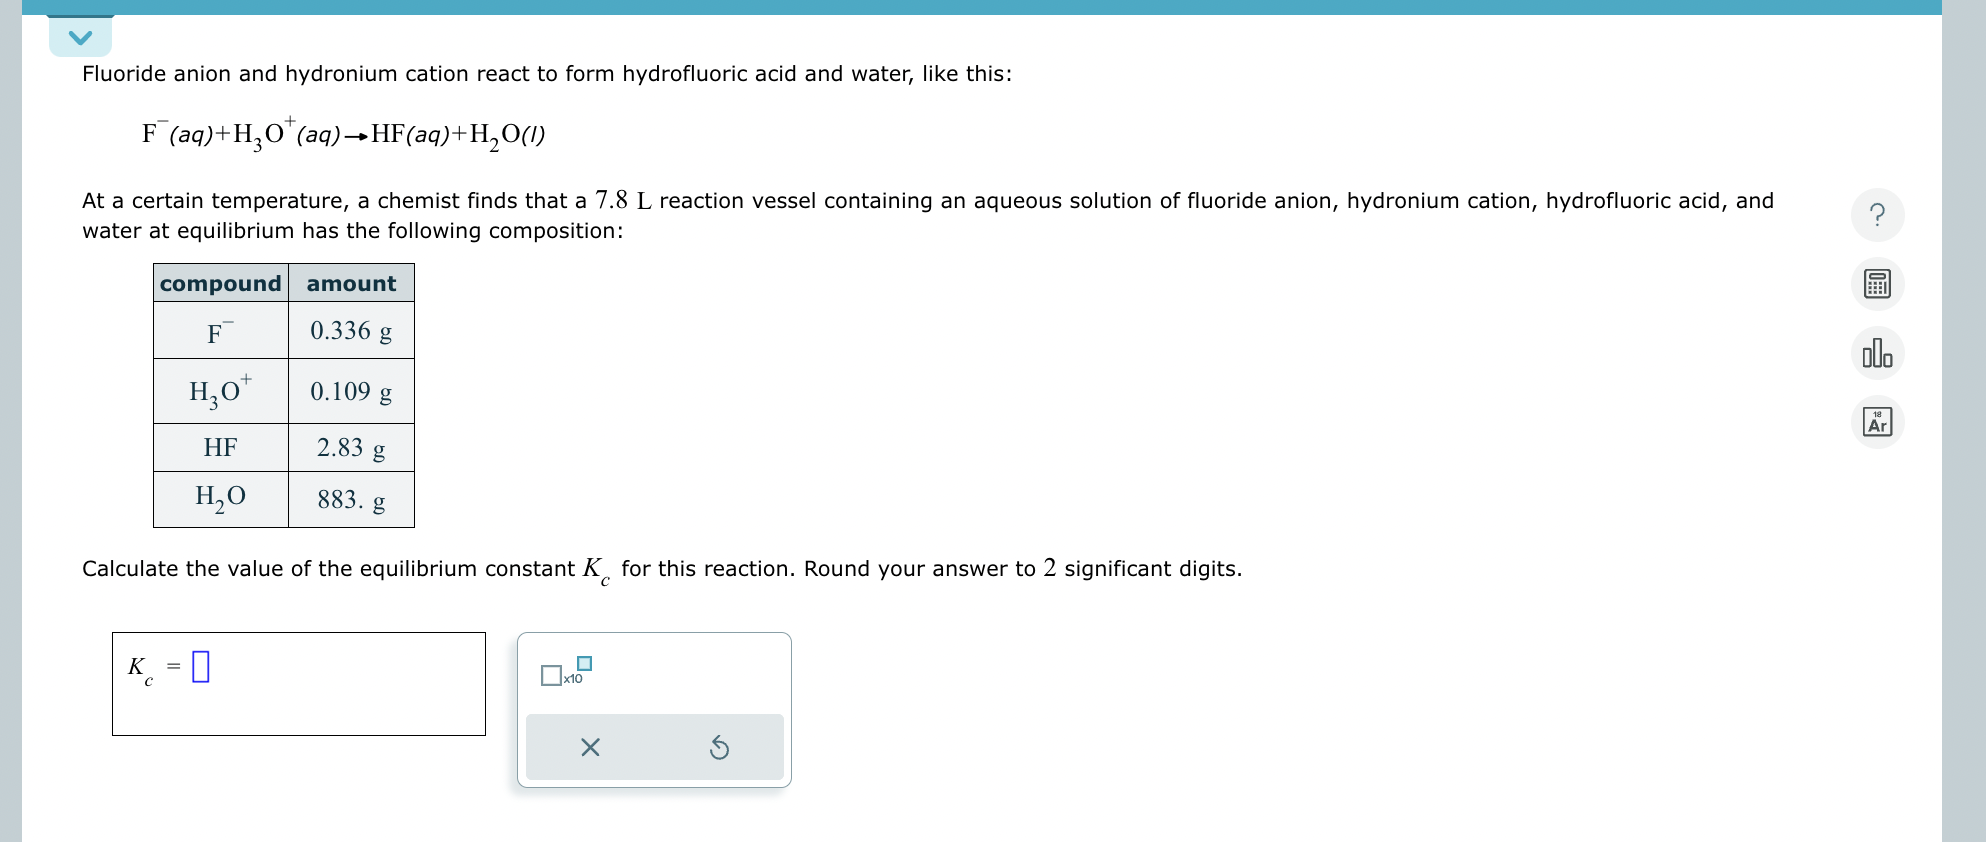Enable the x10 checkbox in the keypad
The height and width of the screenshot is (842, 1986).
550,676
